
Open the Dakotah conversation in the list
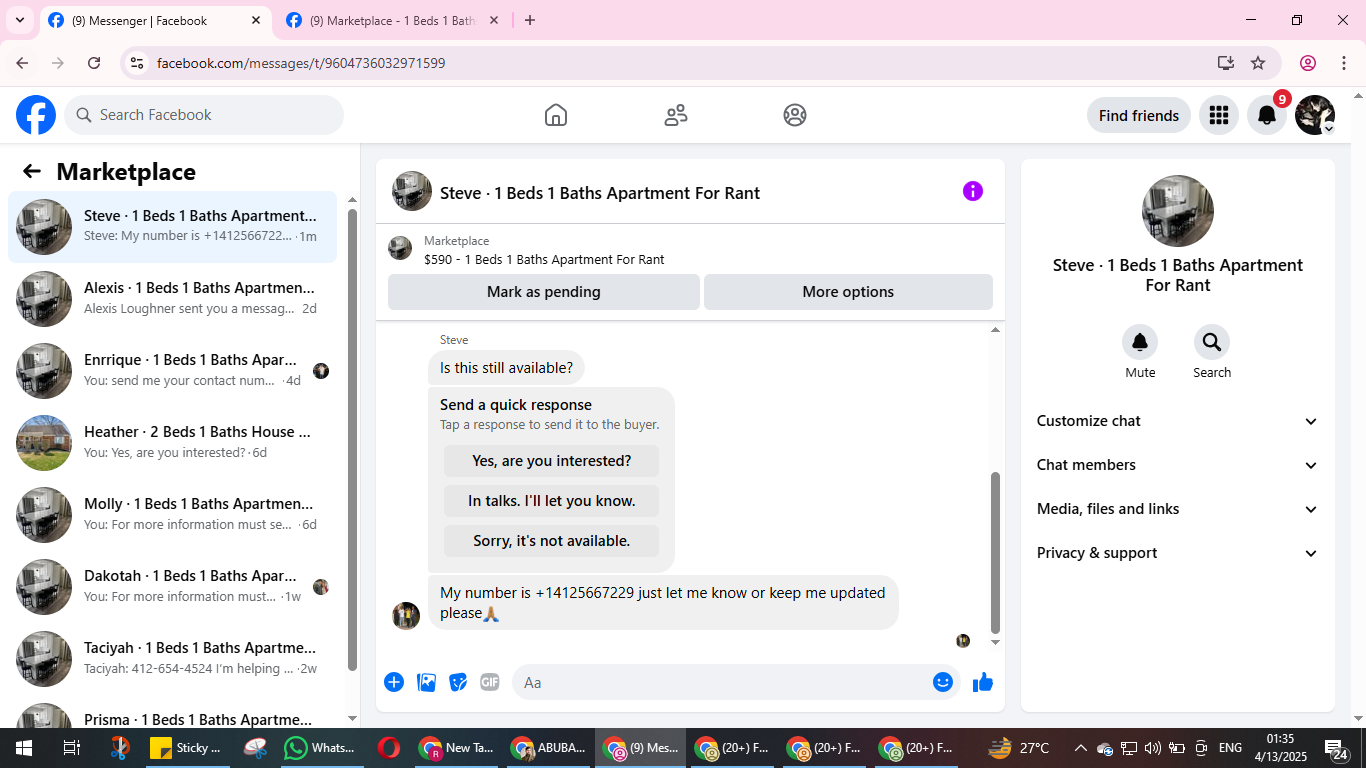[x=172, y=587]
